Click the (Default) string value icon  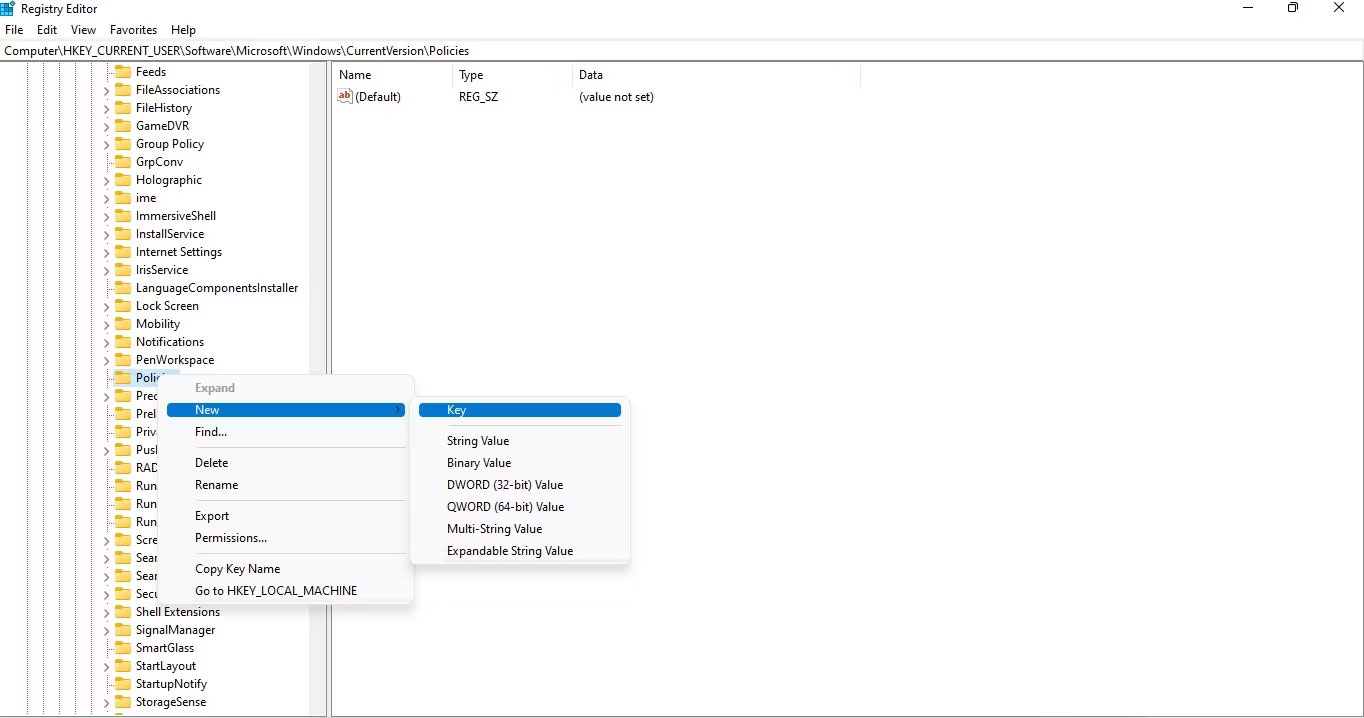pyautogui.click(x=344, y=97)
